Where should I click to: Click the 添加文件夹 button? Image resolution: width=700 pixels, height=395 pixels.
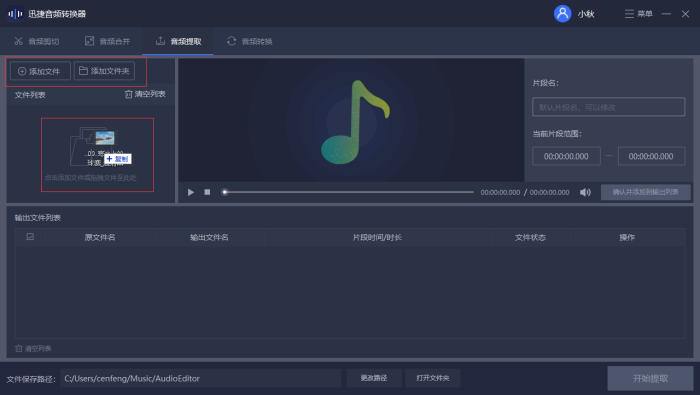[x=104, y=71]
